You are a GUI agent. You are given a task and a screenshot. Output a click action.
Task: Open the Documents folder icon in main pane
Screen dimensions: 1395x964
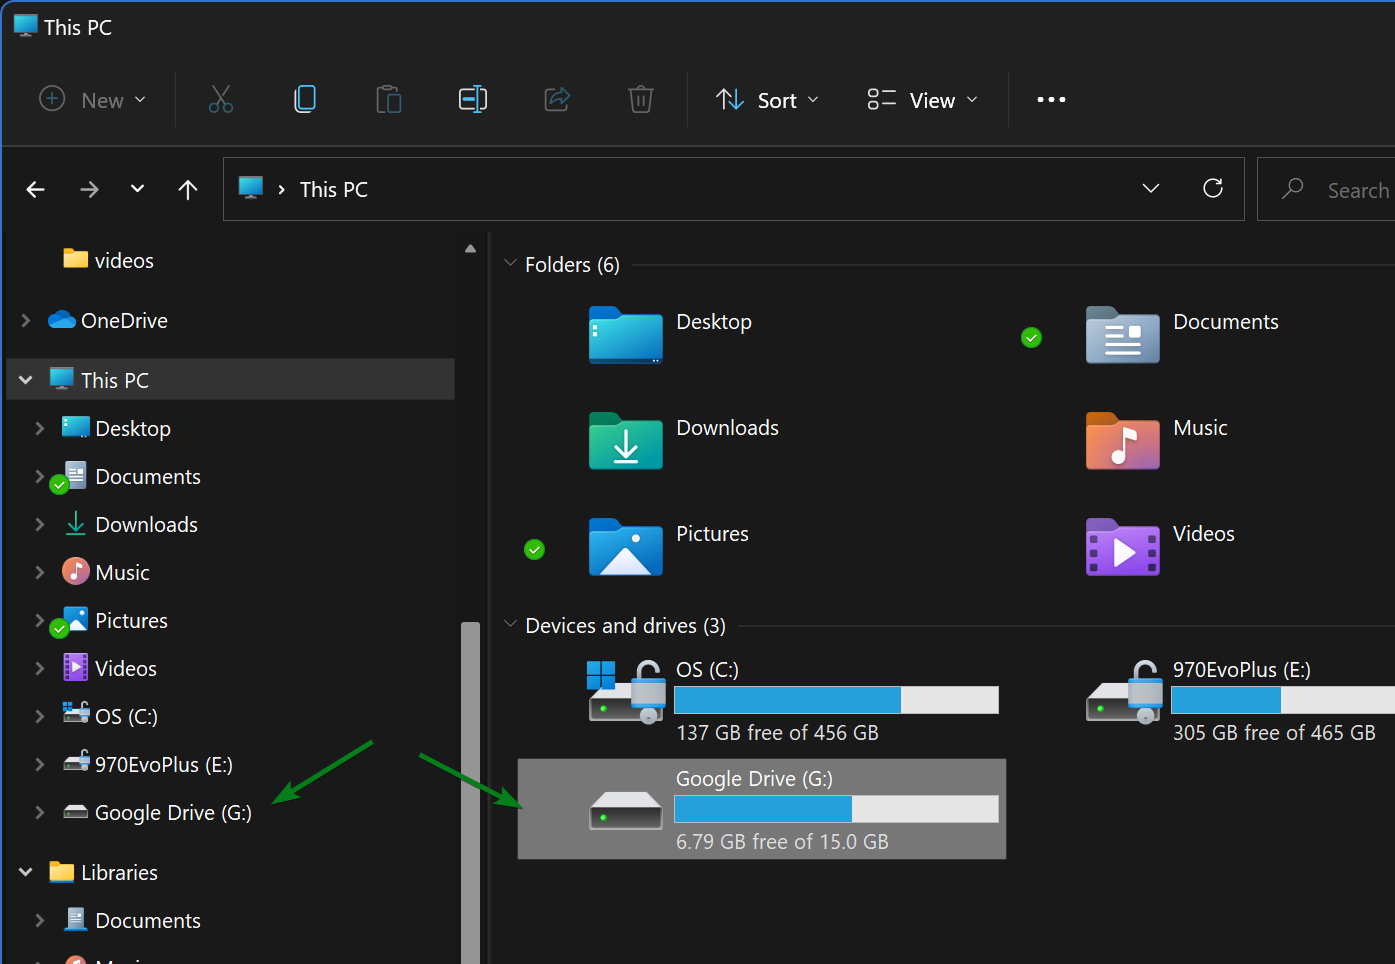(x=1123, y=335)
